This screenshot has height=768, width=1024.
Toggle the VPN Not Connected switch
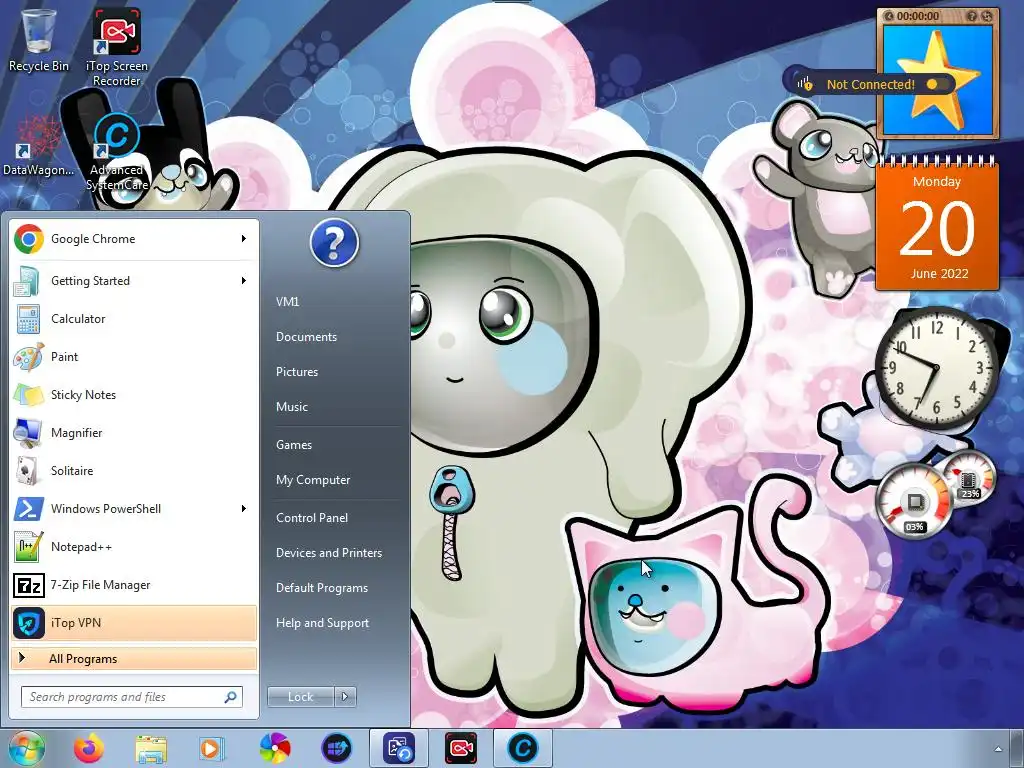click(x=936, y=84)
